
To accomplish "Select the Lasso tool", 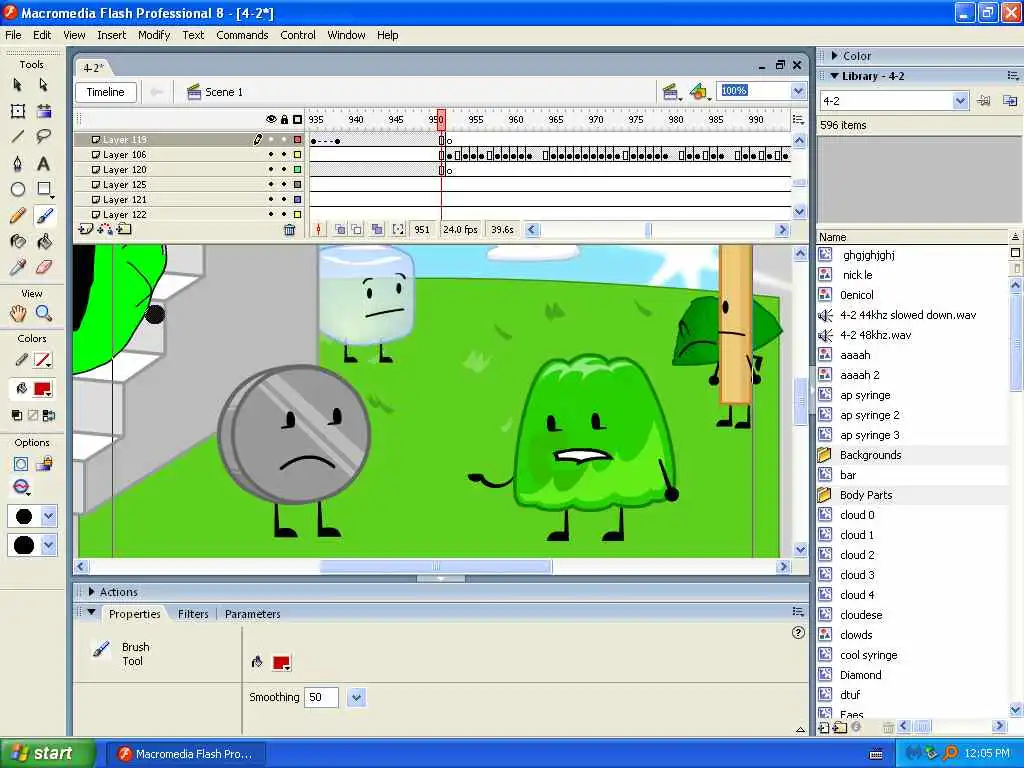I will pos(44,136).
